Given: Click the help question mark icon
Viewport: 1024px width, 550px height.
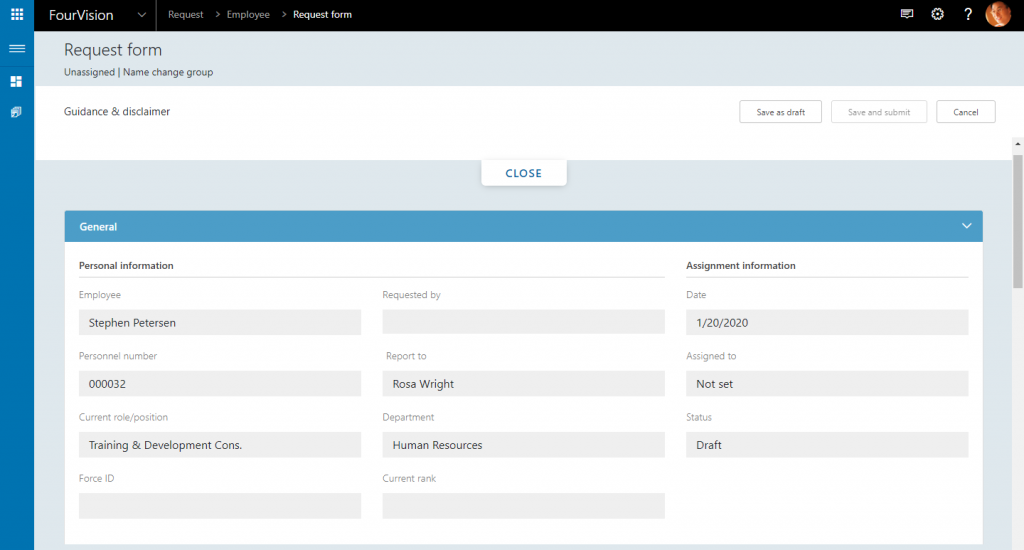Looking at the screenshot, I should point(968,15).
